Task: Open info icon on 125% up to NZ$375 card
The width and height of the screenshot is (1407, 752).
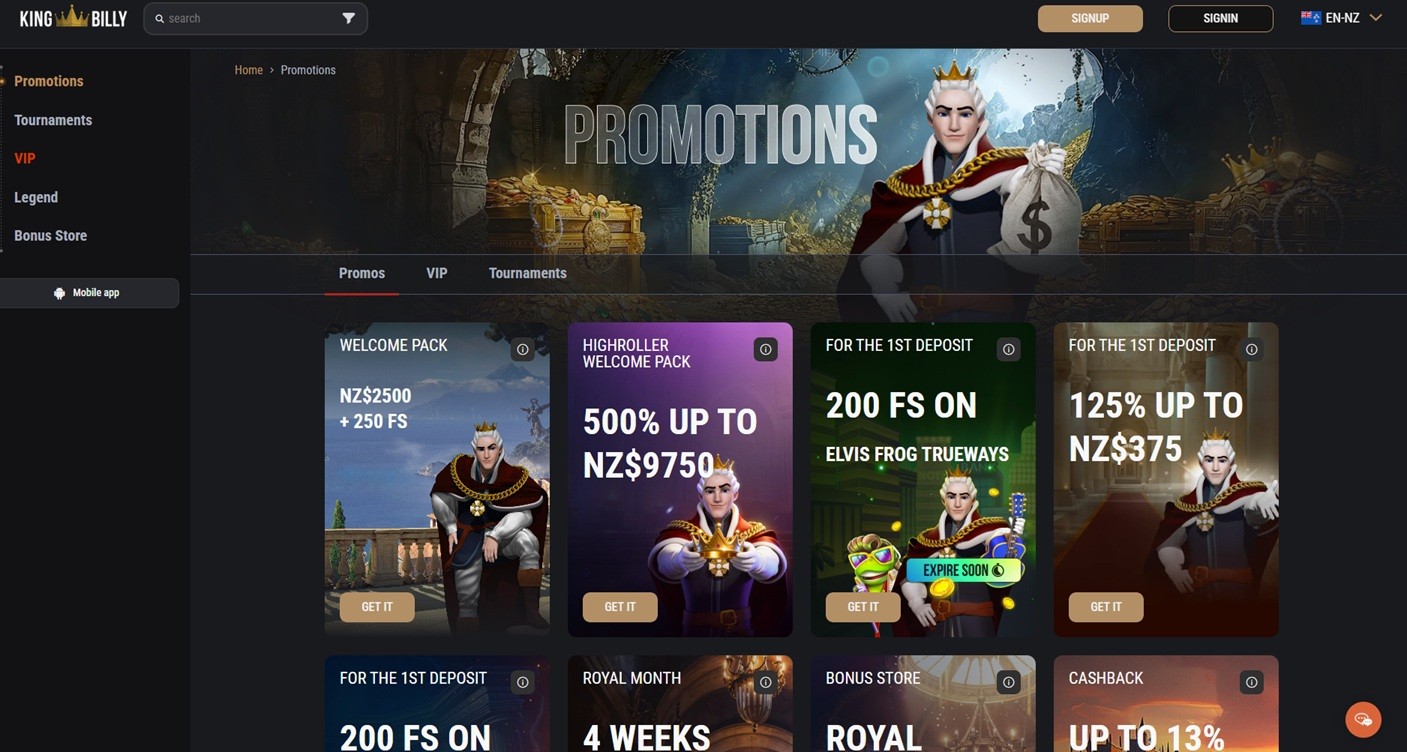Action: (1251, 349)
